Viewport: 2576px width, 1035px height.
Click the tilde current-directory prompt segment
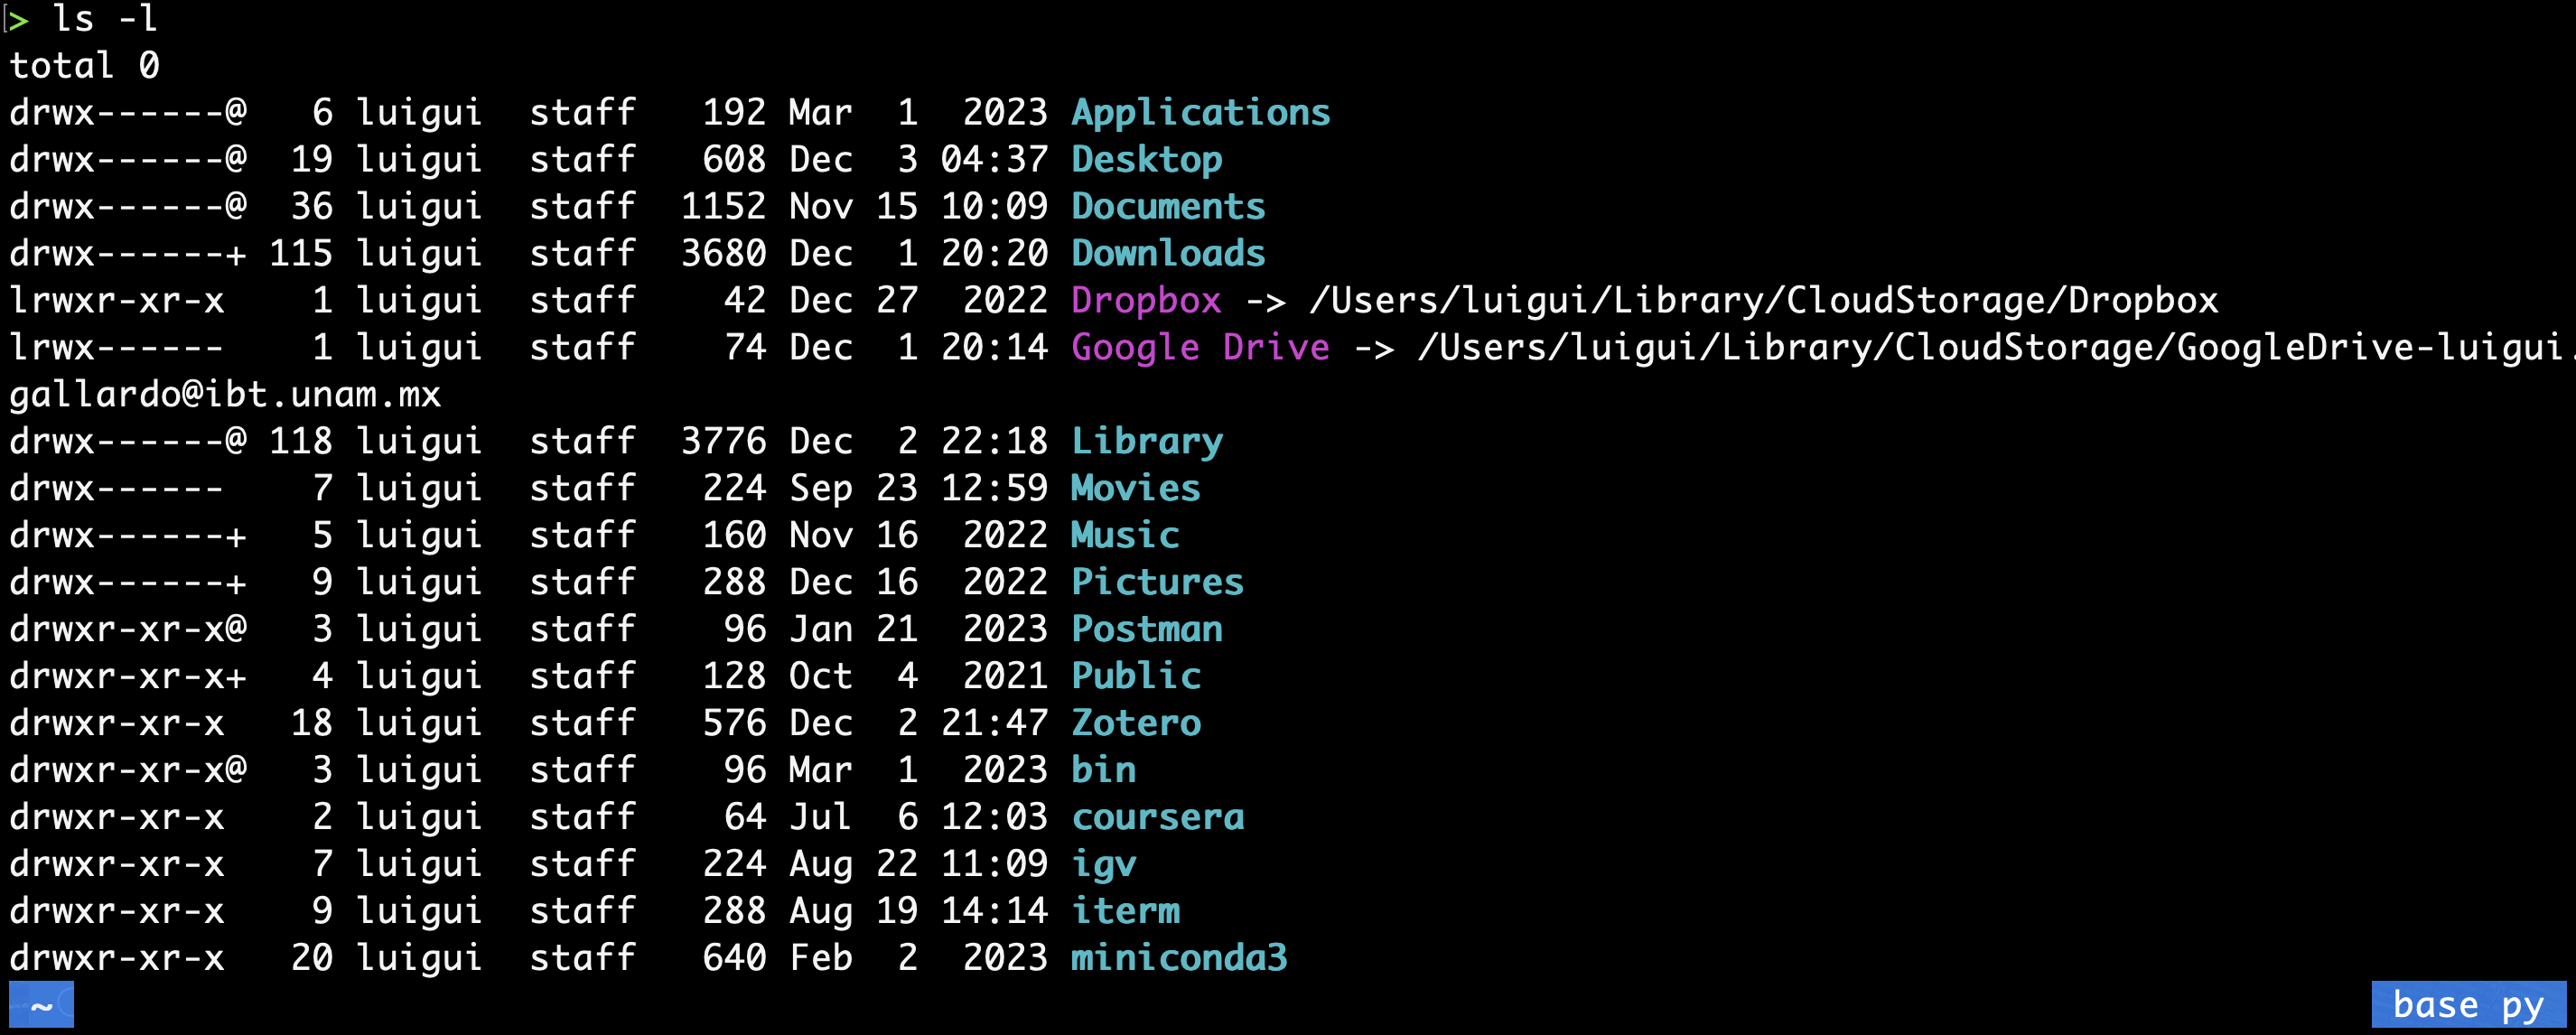coord(41,1004)
